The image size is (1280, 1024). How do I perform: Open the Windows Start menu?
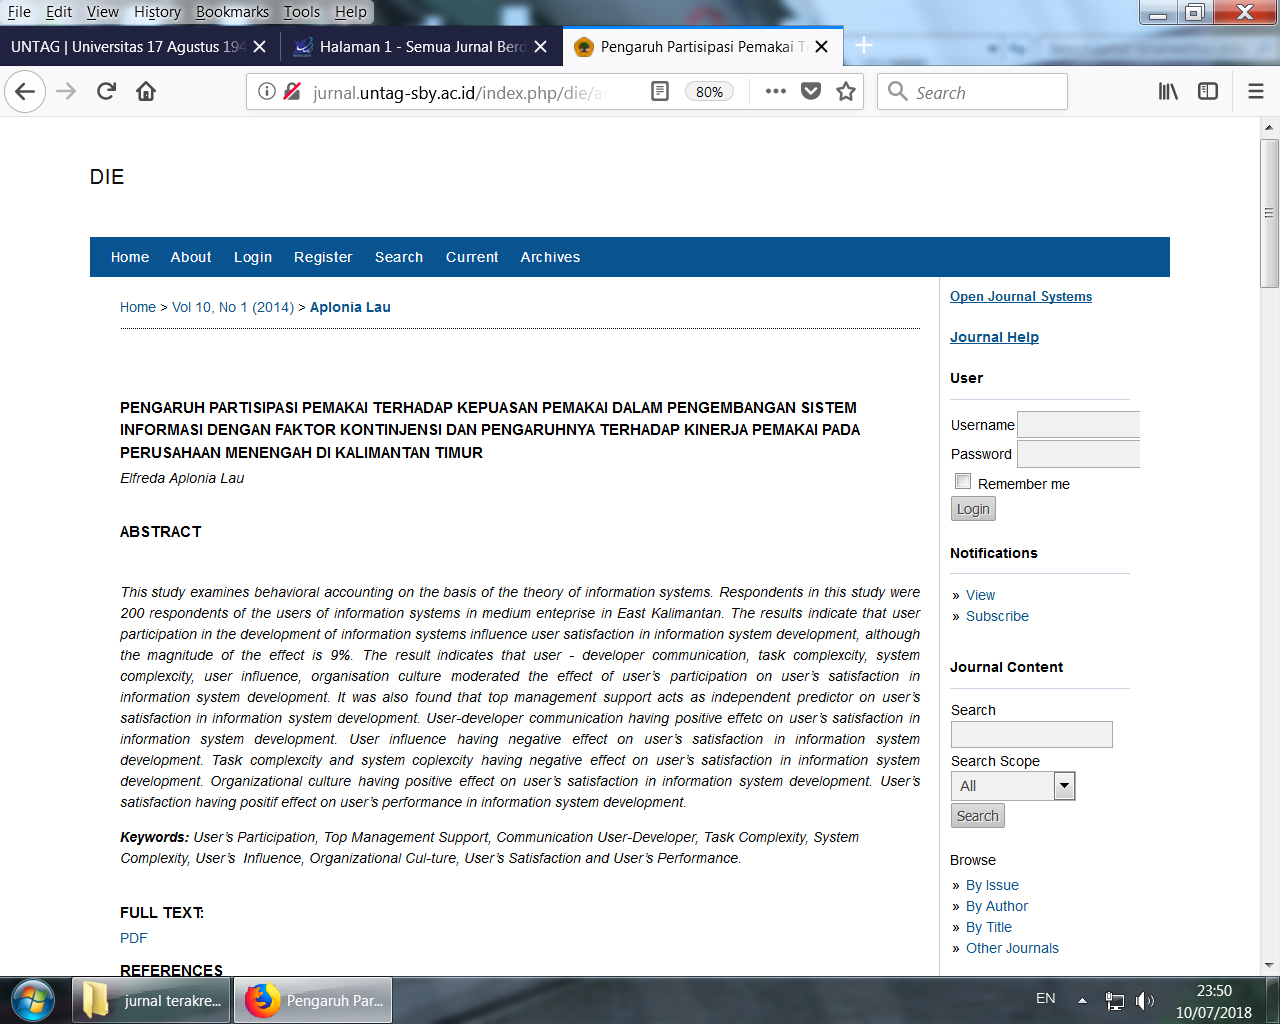(33, 1000)
